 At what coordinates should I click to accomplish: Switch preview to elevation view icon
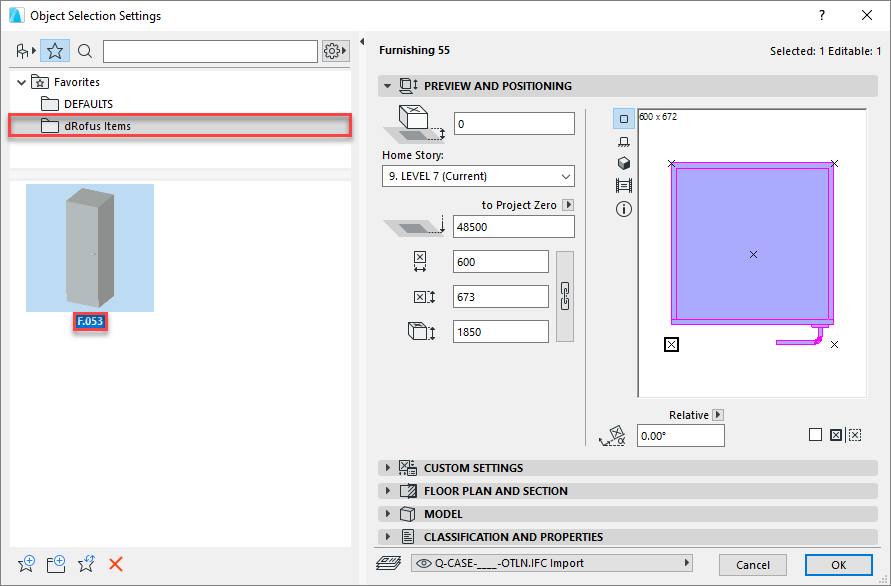pyautogui.click(x=624, y=141)
